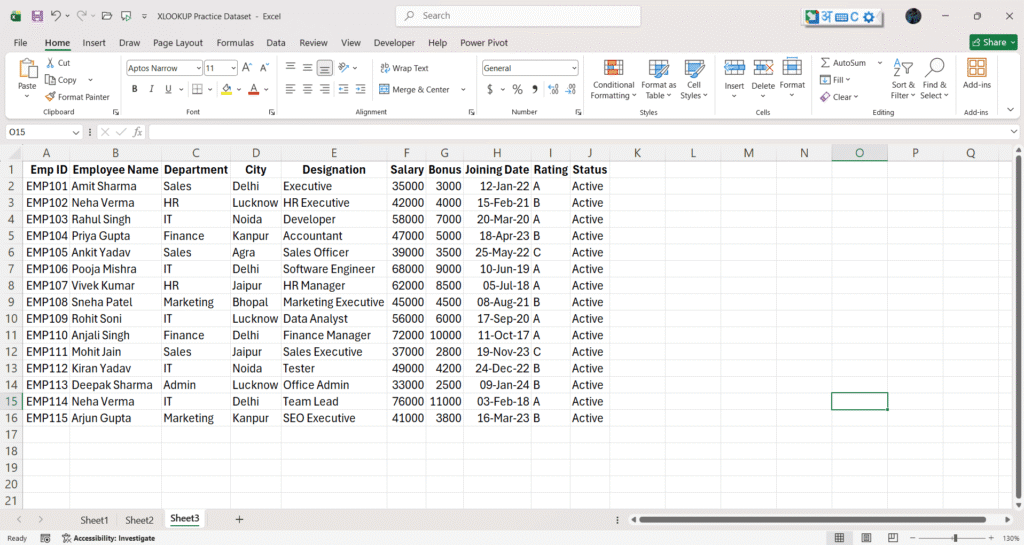
Task: Toggle Italic formatting
Action: pos(152,89)
